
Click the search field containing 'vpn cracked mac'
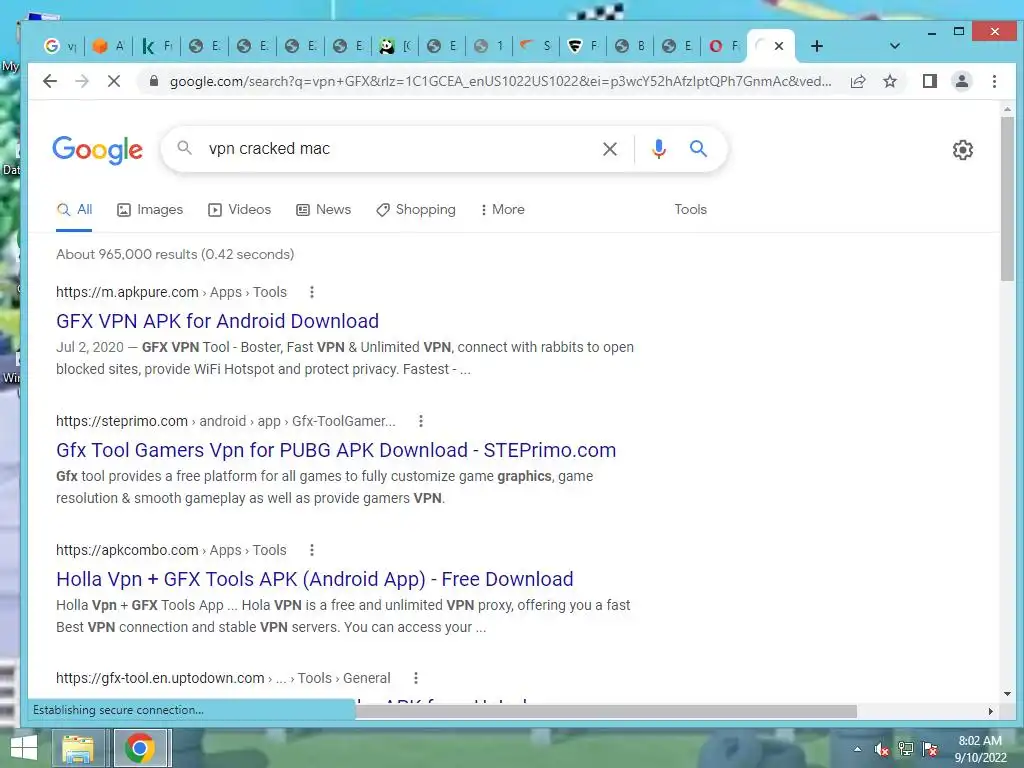point(398,149)
